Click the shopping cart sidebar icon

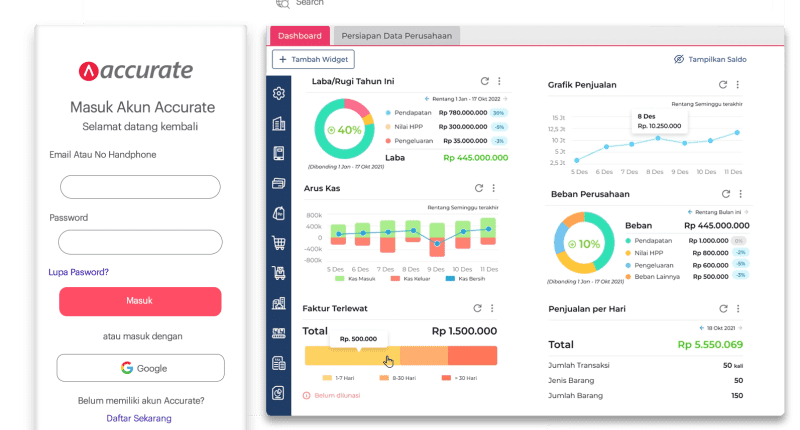click(279, 243)
